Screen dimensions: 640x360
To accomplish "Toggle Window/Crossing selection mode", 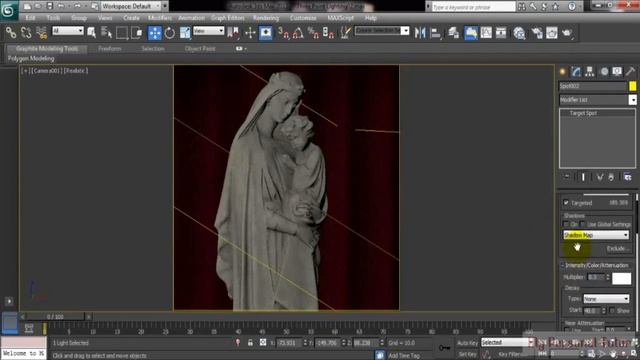I will coord(137,33).
